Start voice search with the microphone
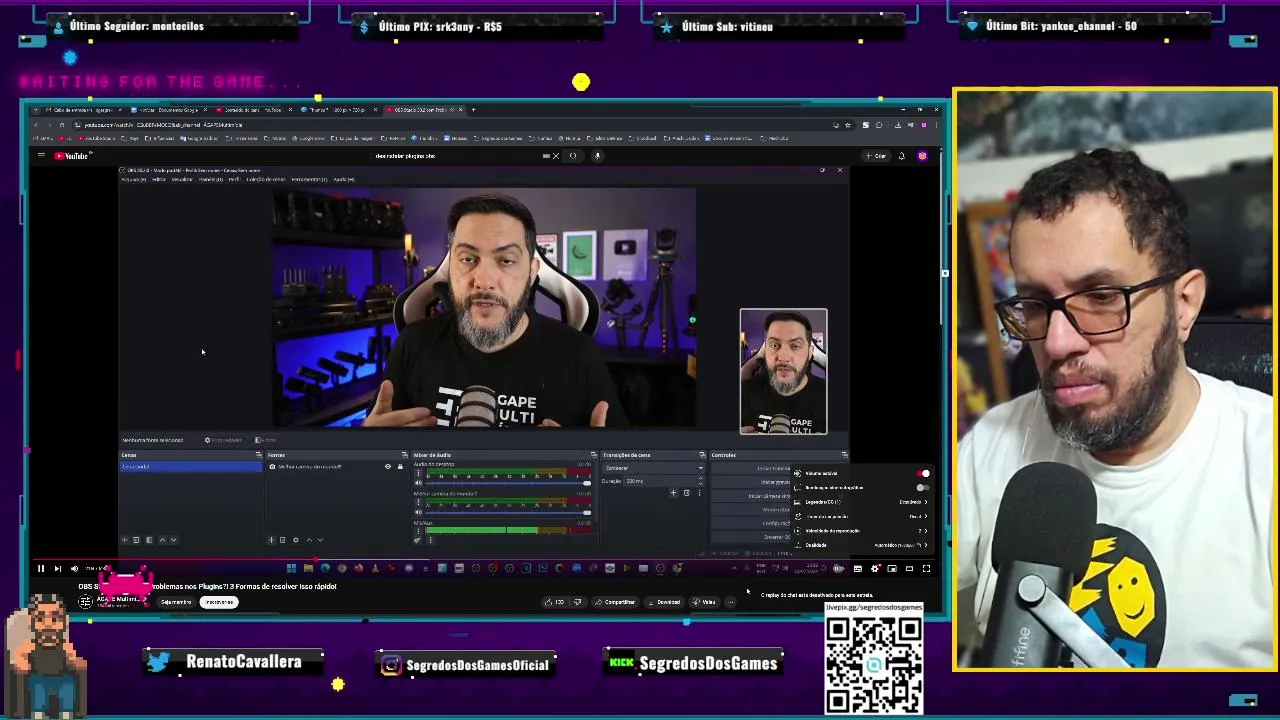This screenshot has height=720, width=1280. (x=597, y=156)
